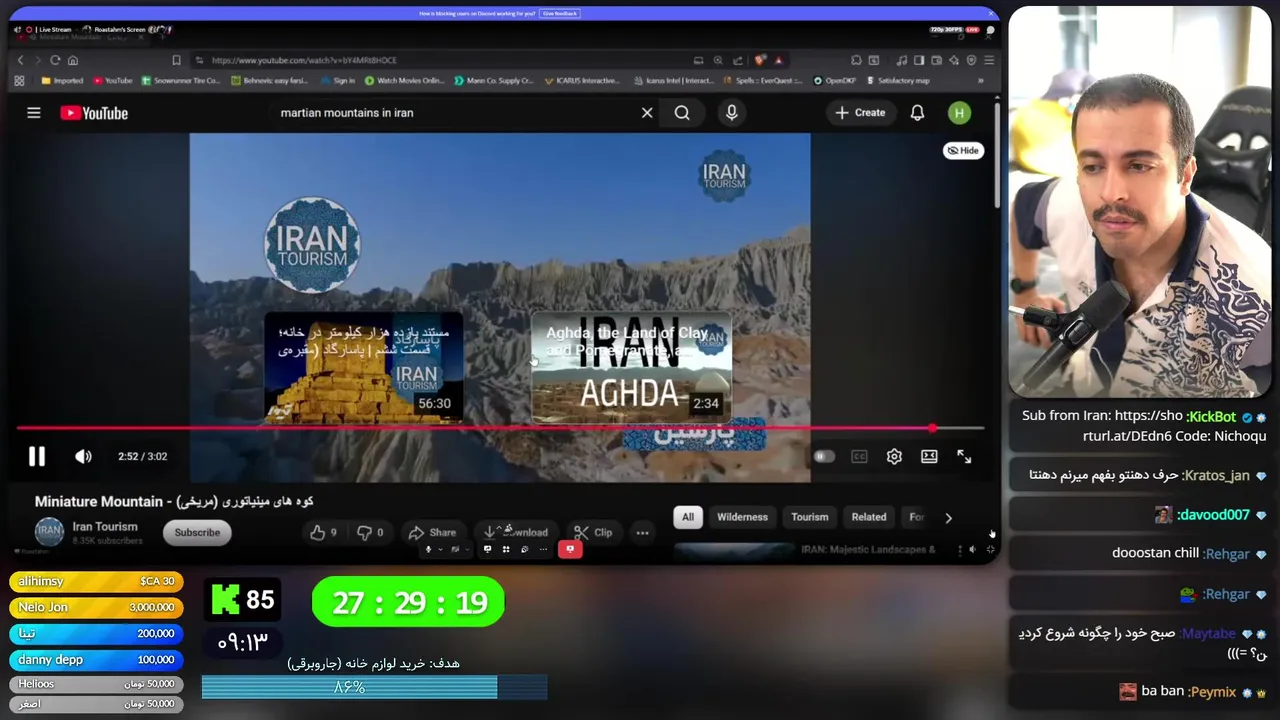Hide the end screen cards with Hide
Viewport: 1280px width, 720px height.
963,150
